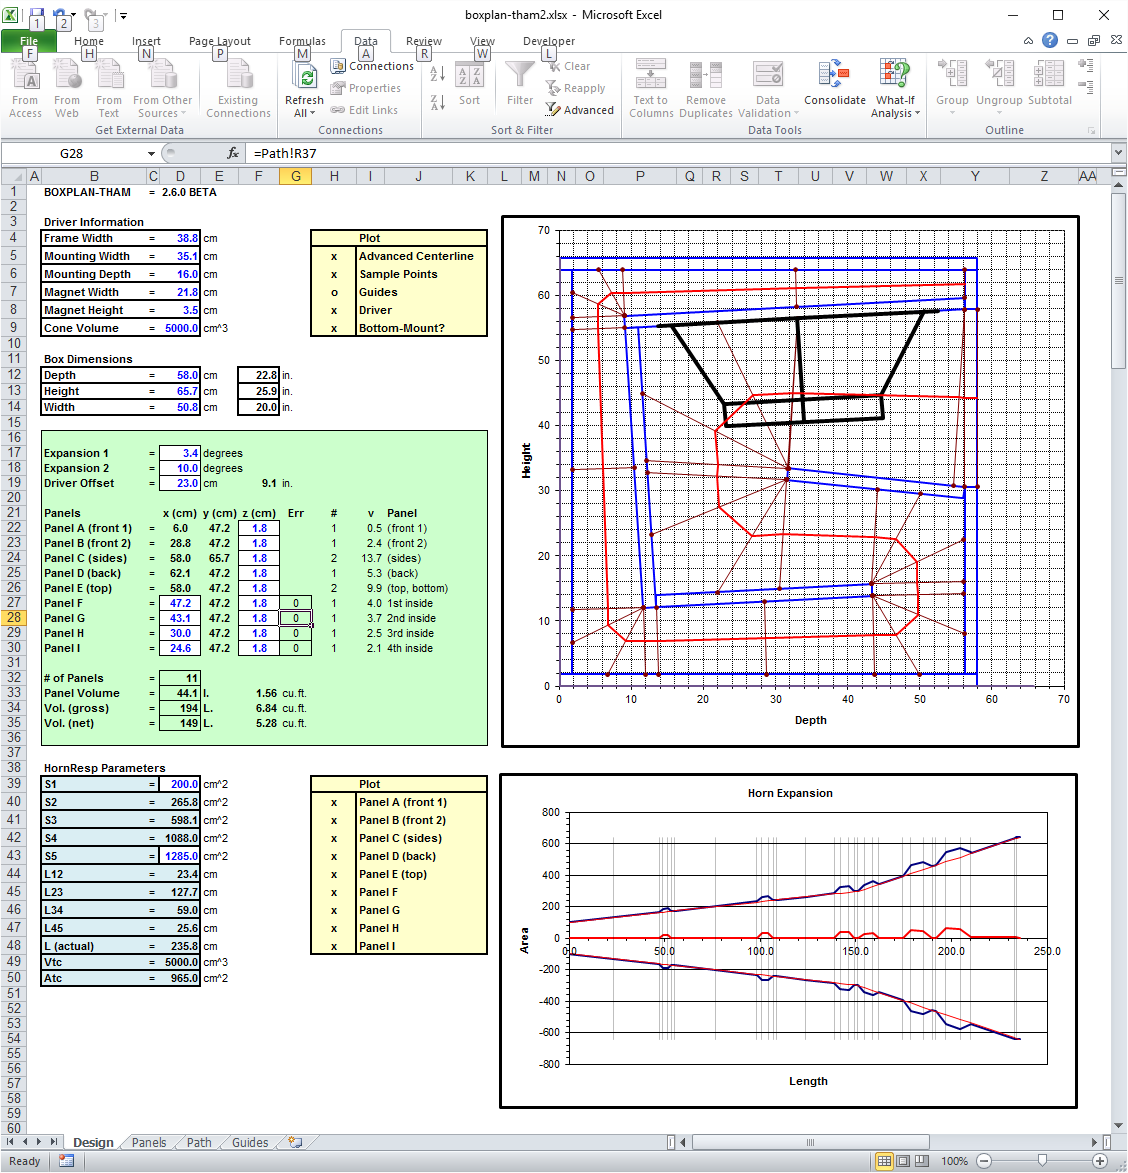Zoom out with minus button
The width and height of the screenshot is (1128, 1173).
(984, 1161)
